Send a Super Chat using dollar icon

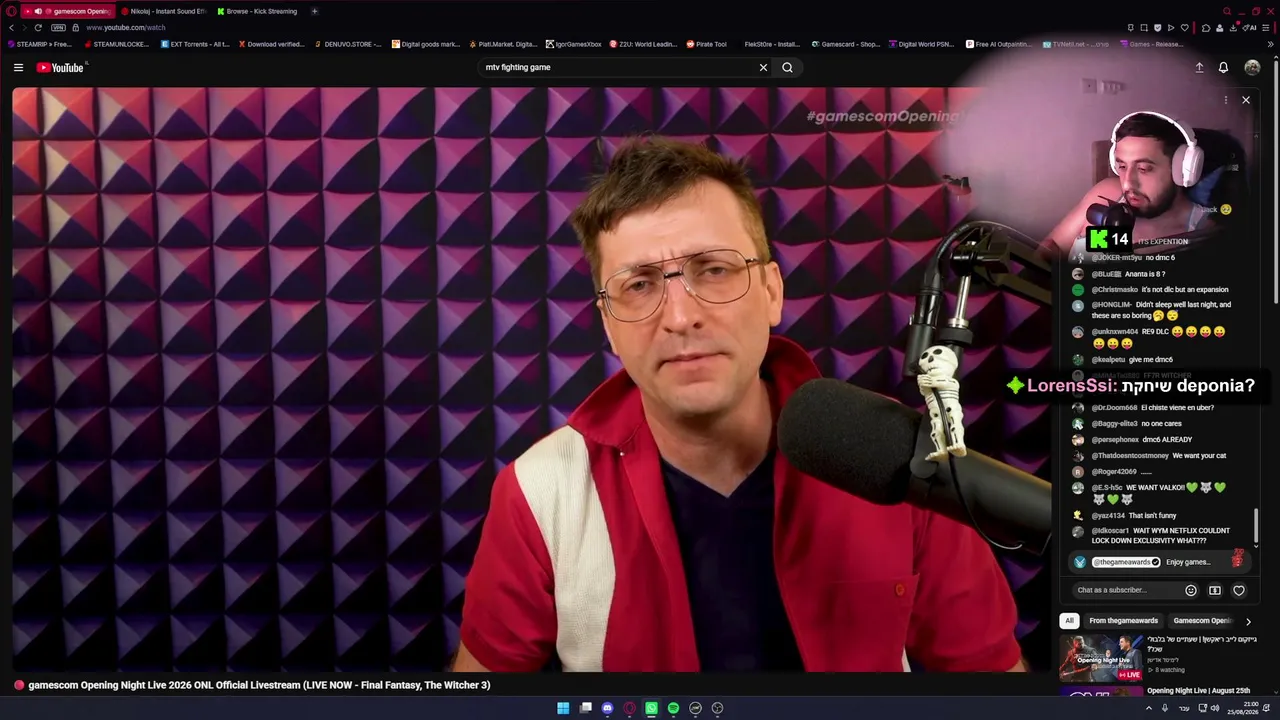point(1215,590)
